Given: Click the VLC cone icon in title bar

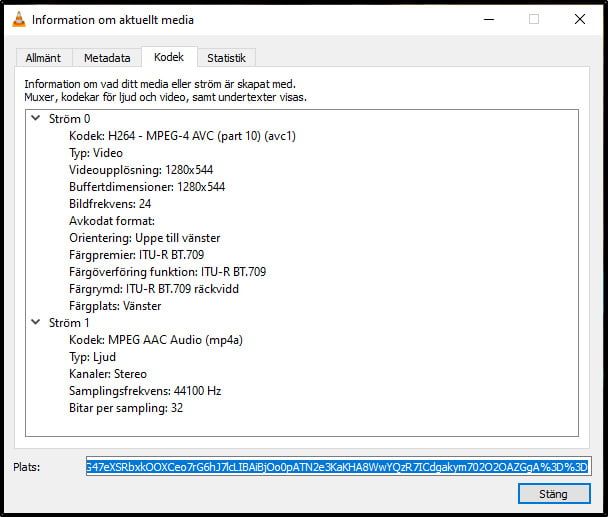Looking at the screenshot, I should [x=19, y=19].
